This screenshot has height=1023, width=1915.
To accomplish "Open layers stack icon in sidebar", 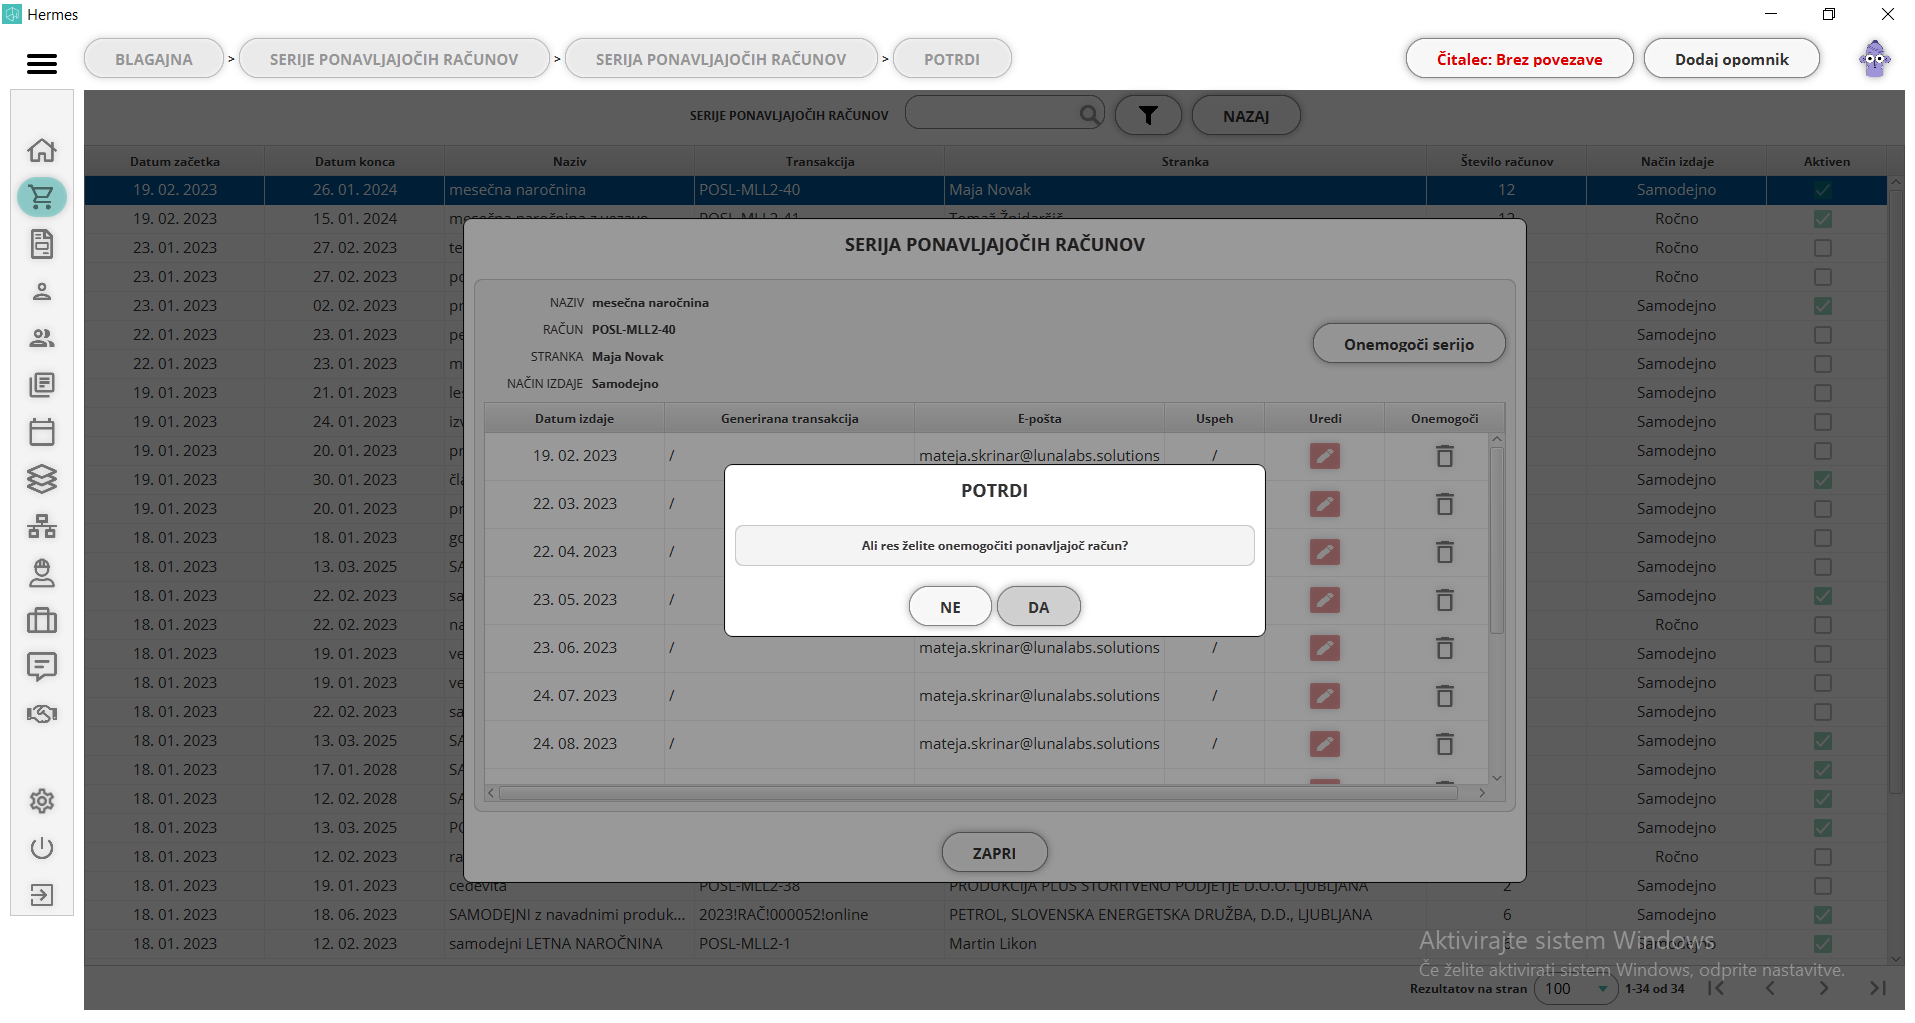I will coord(42,479).
